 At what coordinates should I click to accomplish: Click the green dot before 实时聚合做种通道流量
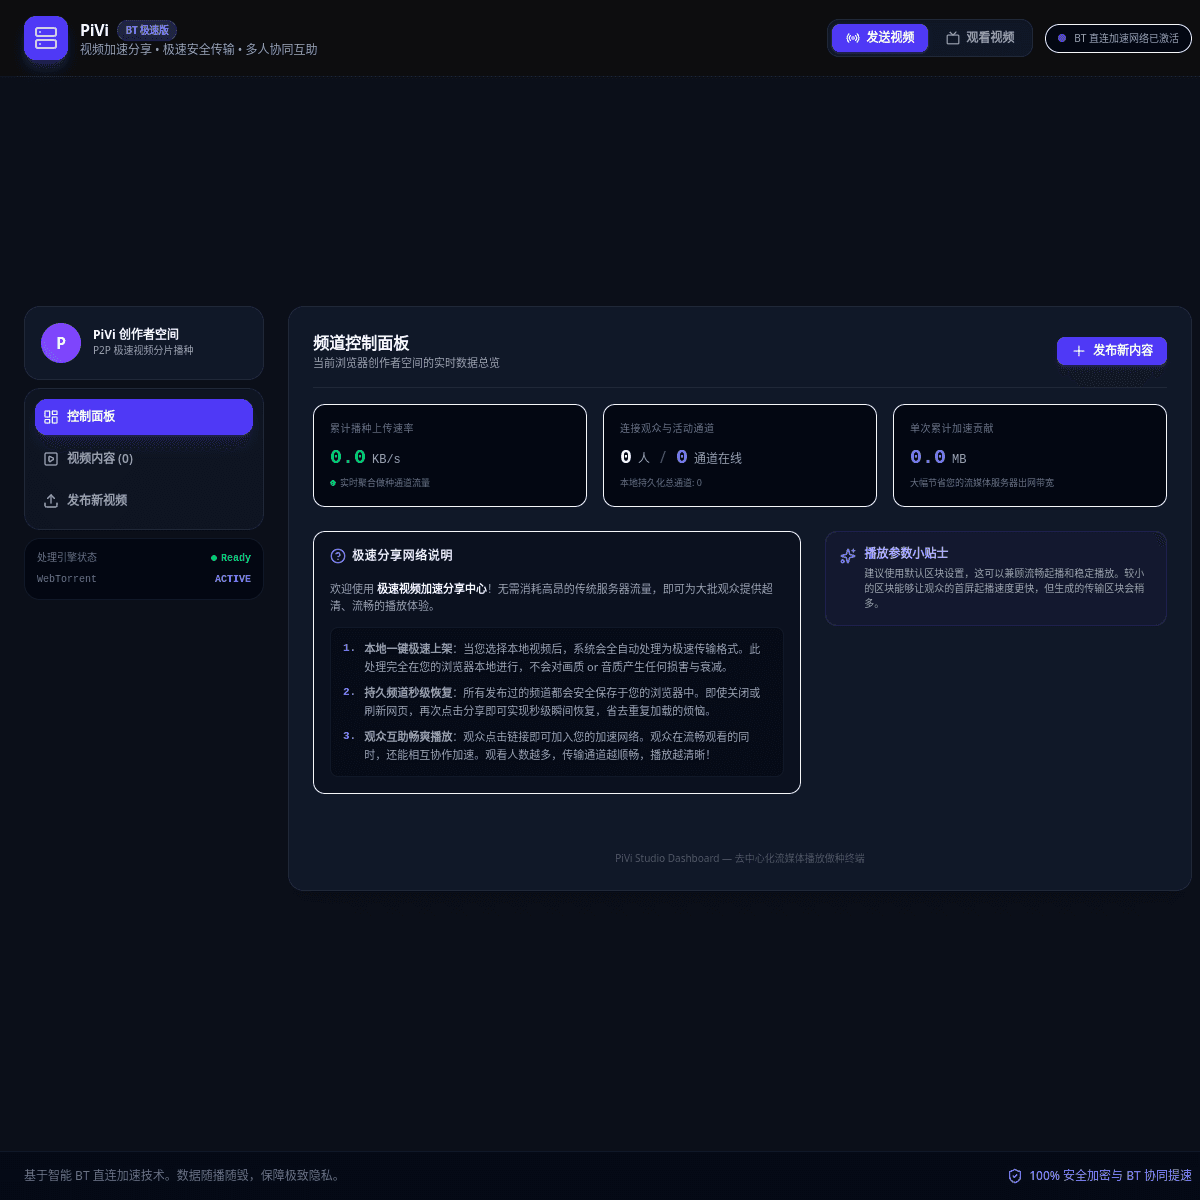333,483
